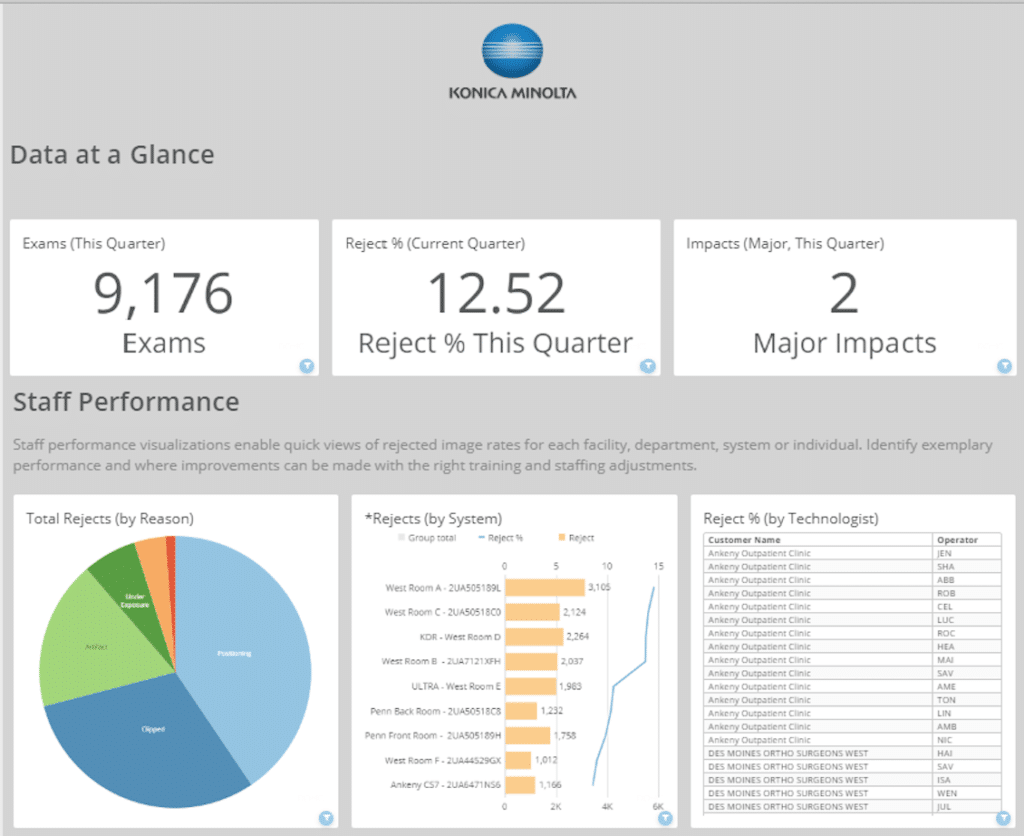
Task: Open filter icon on Exams card
Action: coord(307,366)
